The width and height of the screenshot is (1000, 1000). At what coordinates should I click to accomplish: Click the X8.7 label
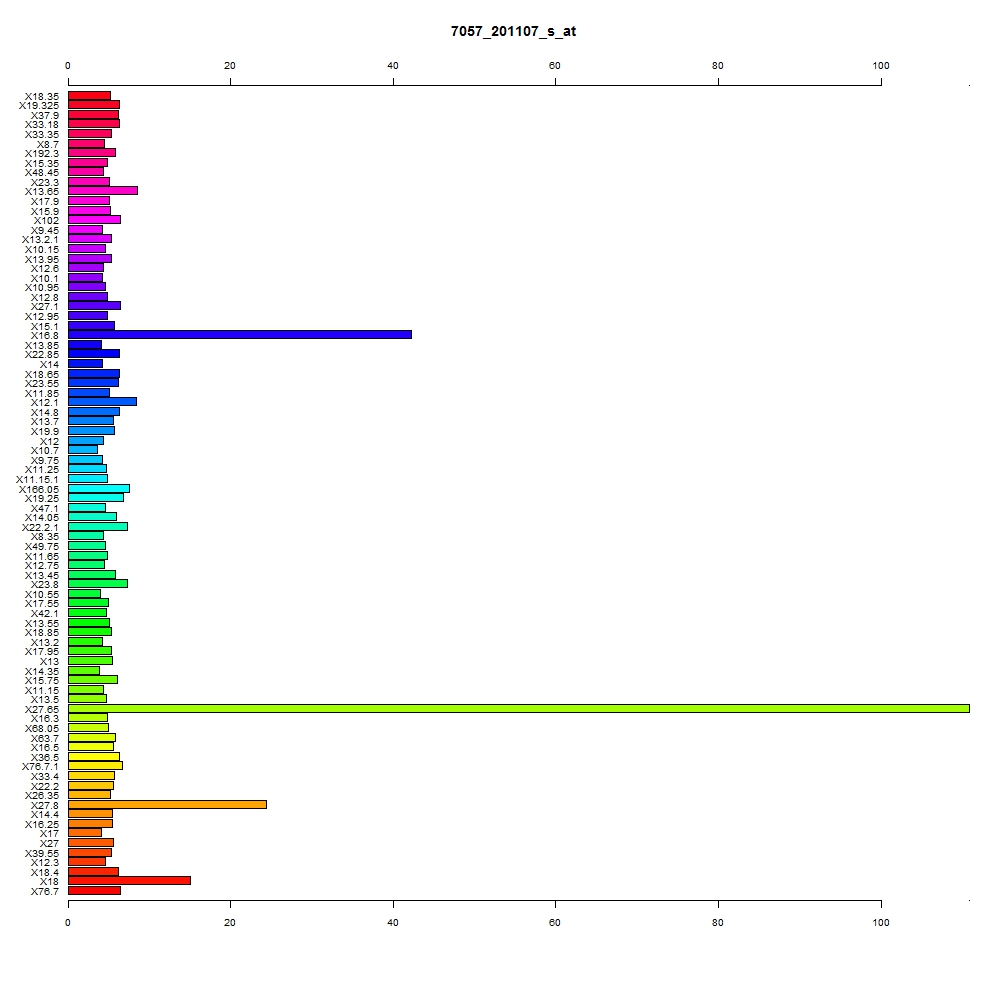(48, 145)
